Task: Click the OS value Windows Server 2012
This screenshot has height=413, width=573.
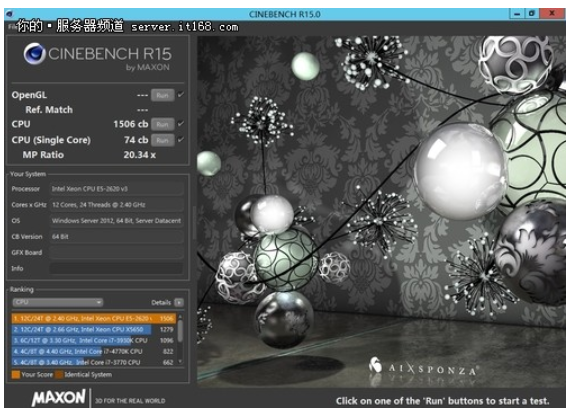Action: (x=116, y=221)
